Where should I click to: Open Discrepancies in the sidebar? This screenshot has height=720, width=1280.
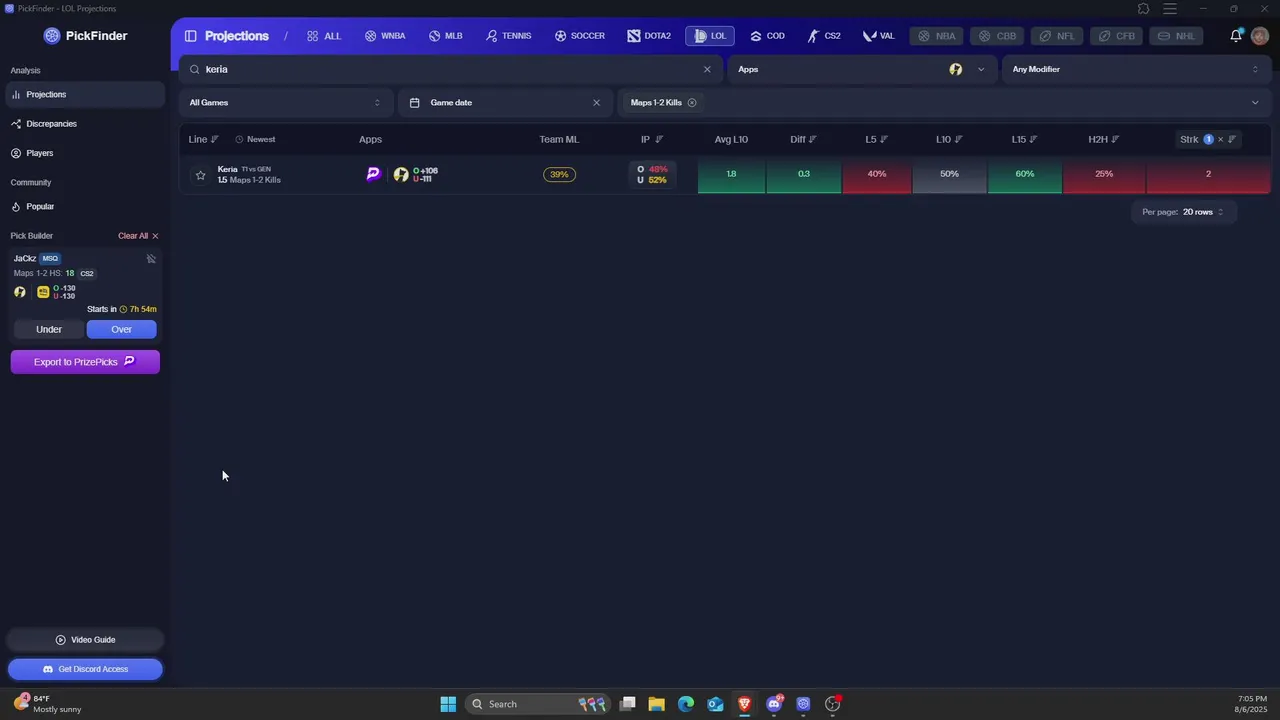click(x=85, y=124)
